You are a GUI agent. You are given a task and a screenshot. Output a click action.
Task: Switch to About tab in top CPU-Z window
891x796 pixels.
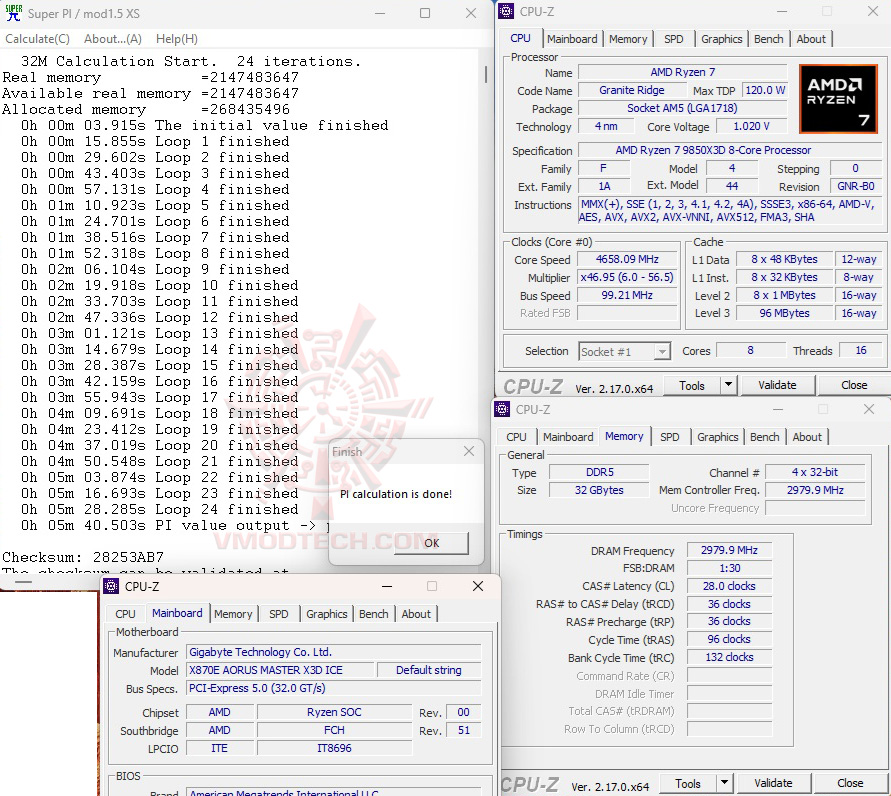(x=810, y=39)
